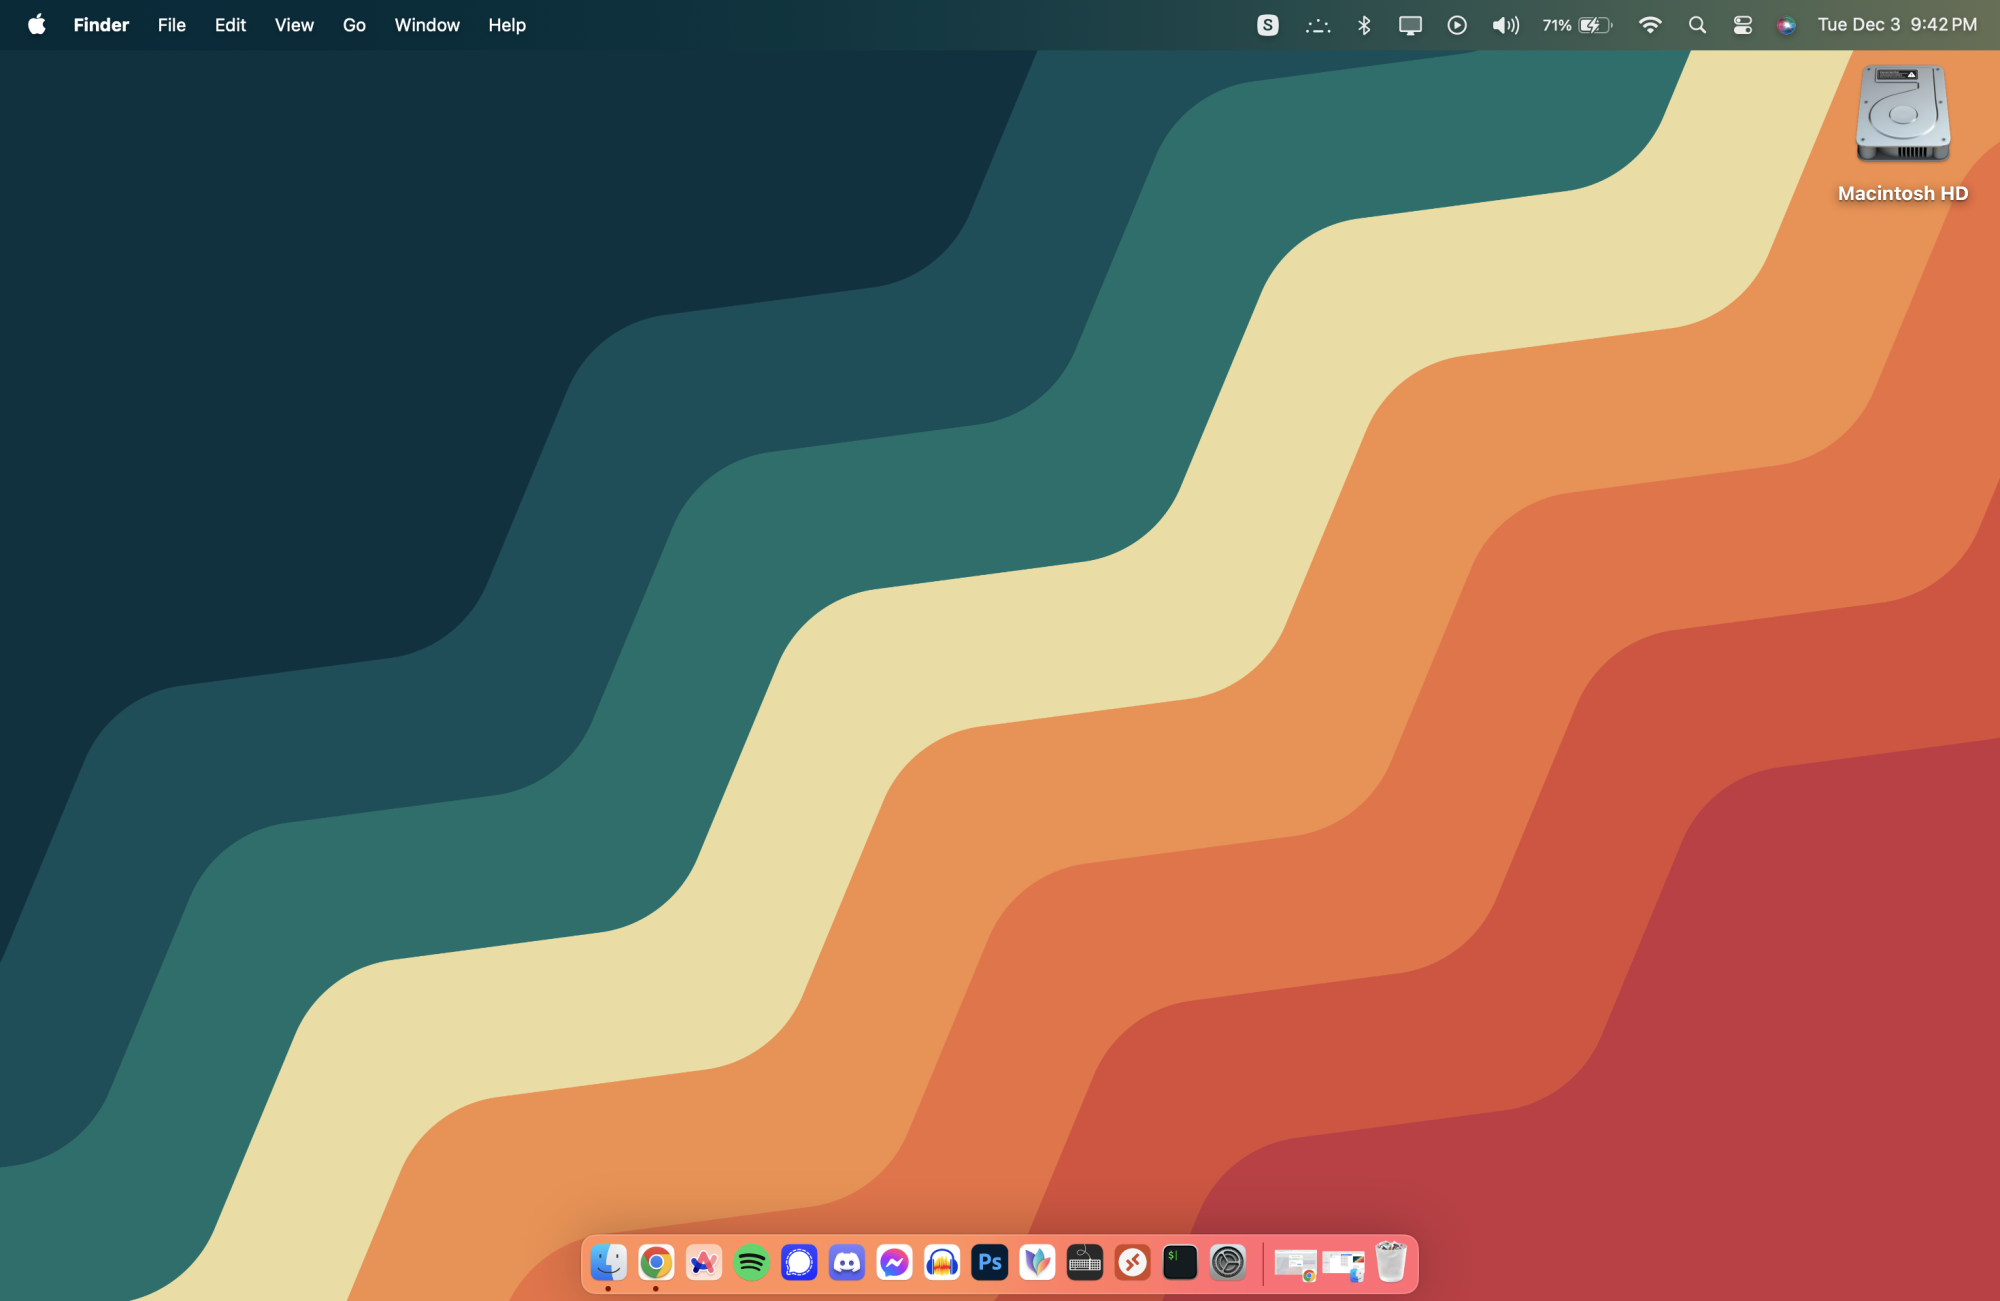This screenshot has width=2000, height=1301.
Task: Open the Help menu
Action: tap(507, 25)
